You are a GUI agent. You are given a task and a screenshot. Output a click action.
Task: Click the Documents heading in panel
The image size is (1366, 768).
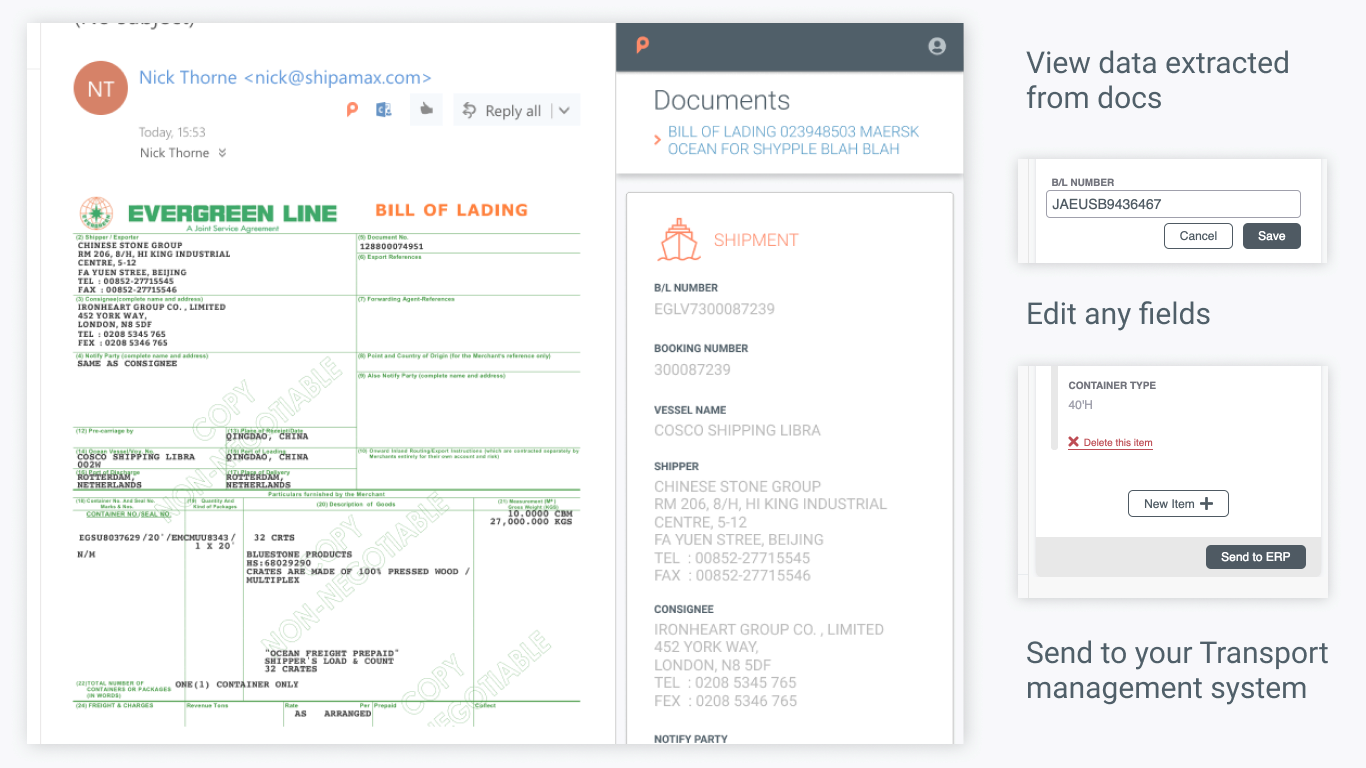[x=721, y=100]
